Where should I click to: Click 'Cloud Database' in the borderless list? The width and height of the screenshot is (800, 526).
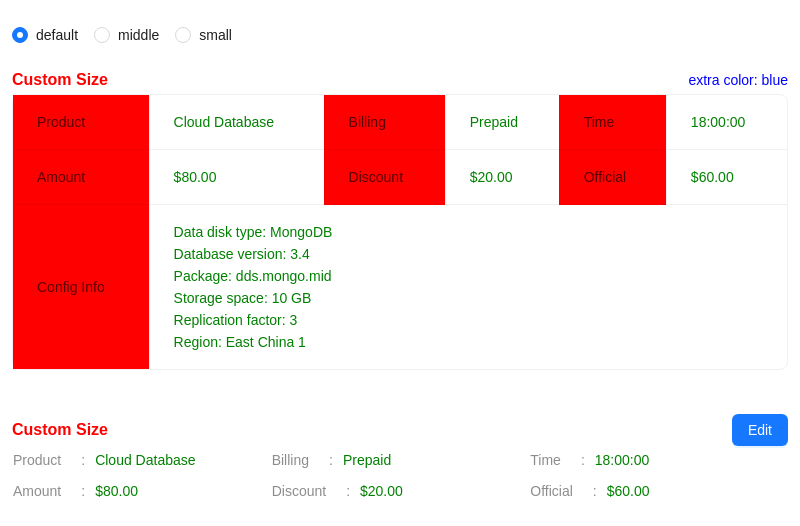[x=145, y=460]
